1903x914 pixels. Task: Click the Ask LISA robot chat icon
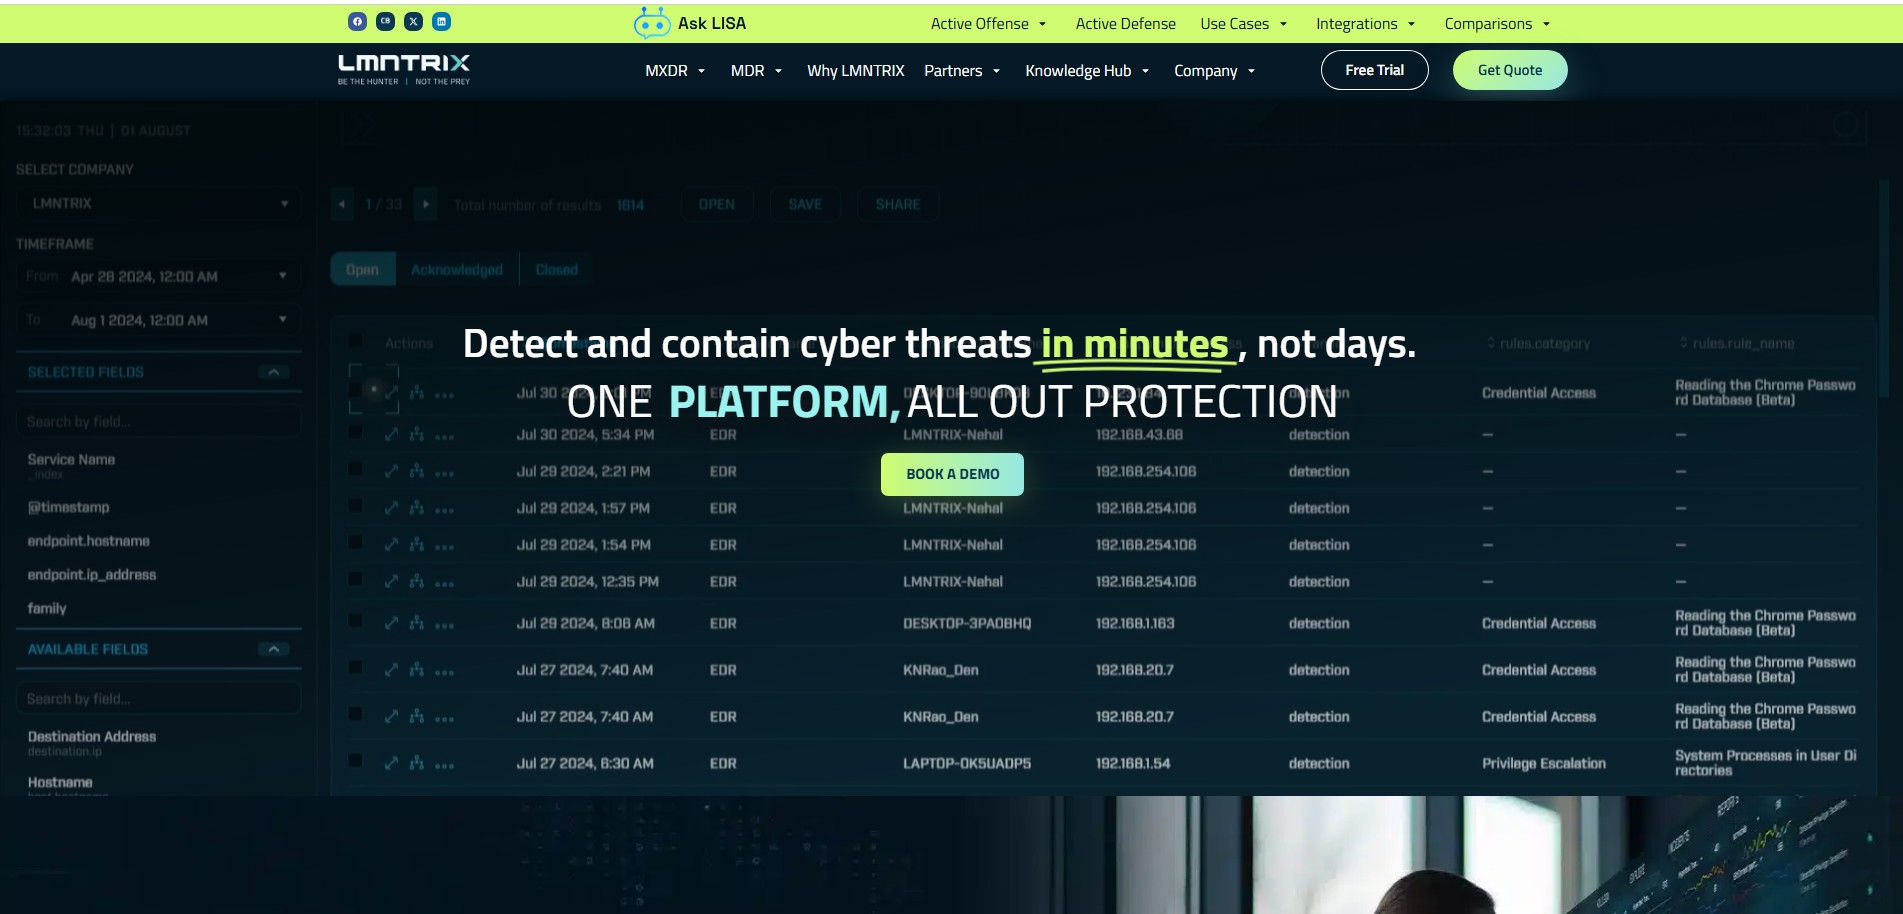(652, 23)
